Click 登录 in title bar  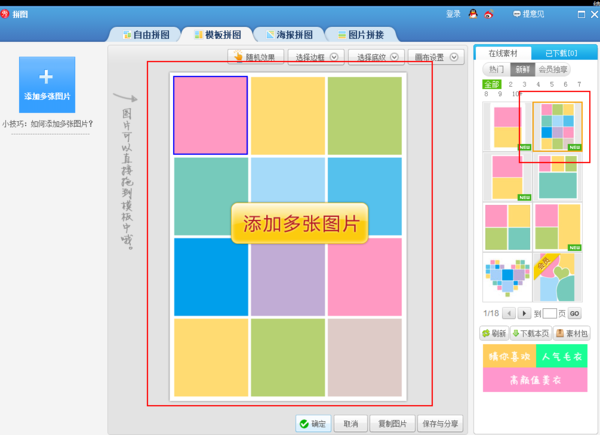point(453,15)
